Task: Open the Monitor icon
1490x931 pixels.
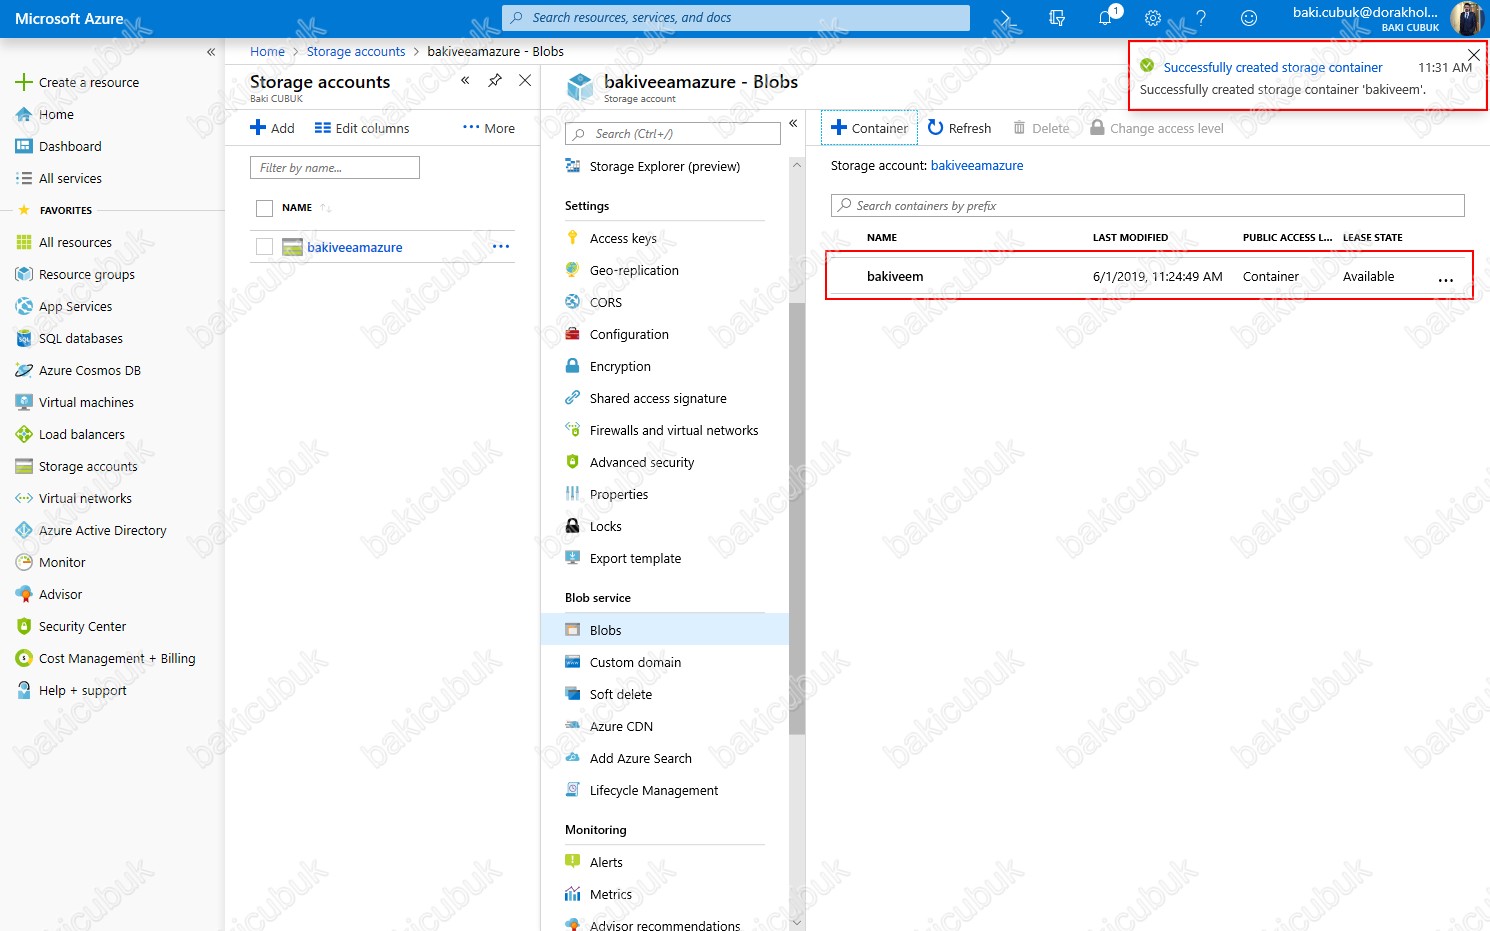Action: click(24, 563)
